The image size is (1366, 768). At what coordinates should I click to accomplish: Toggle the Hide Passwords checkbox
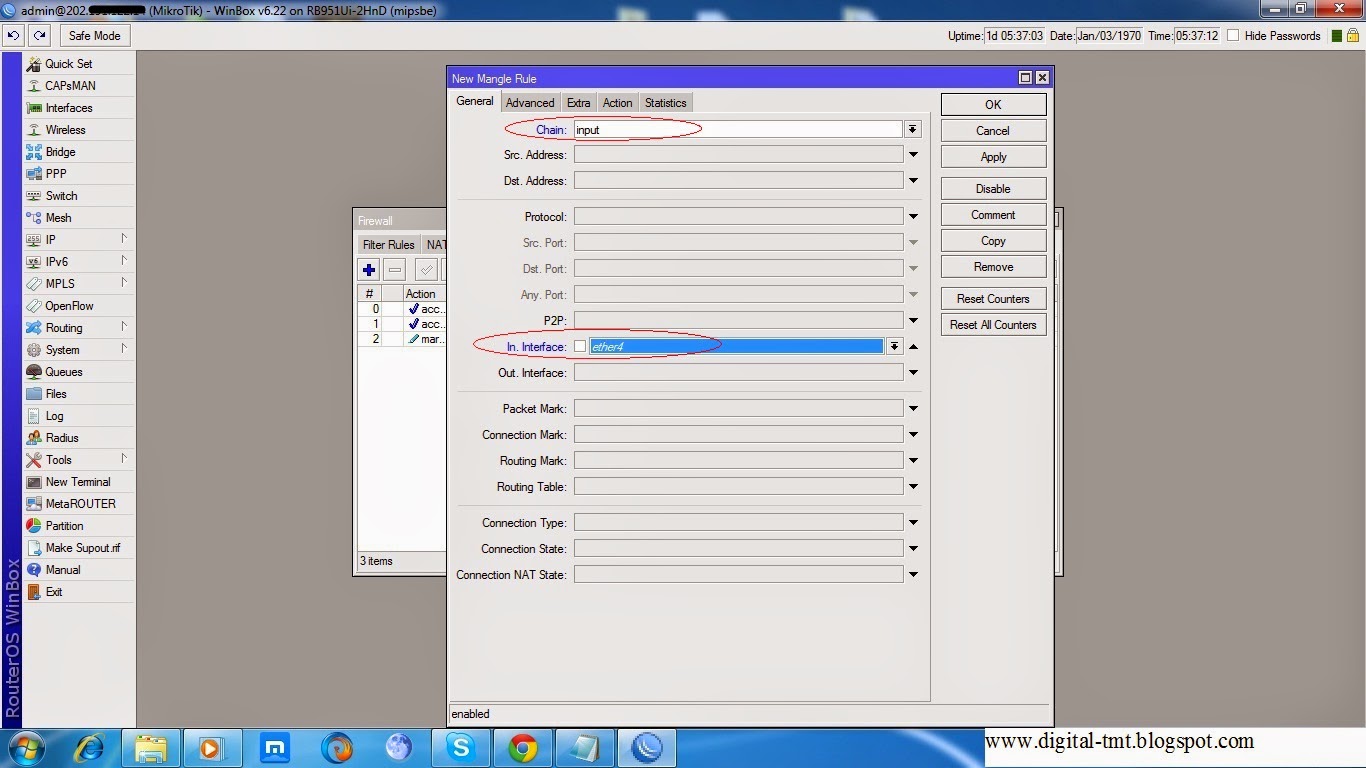(1233, 35)
